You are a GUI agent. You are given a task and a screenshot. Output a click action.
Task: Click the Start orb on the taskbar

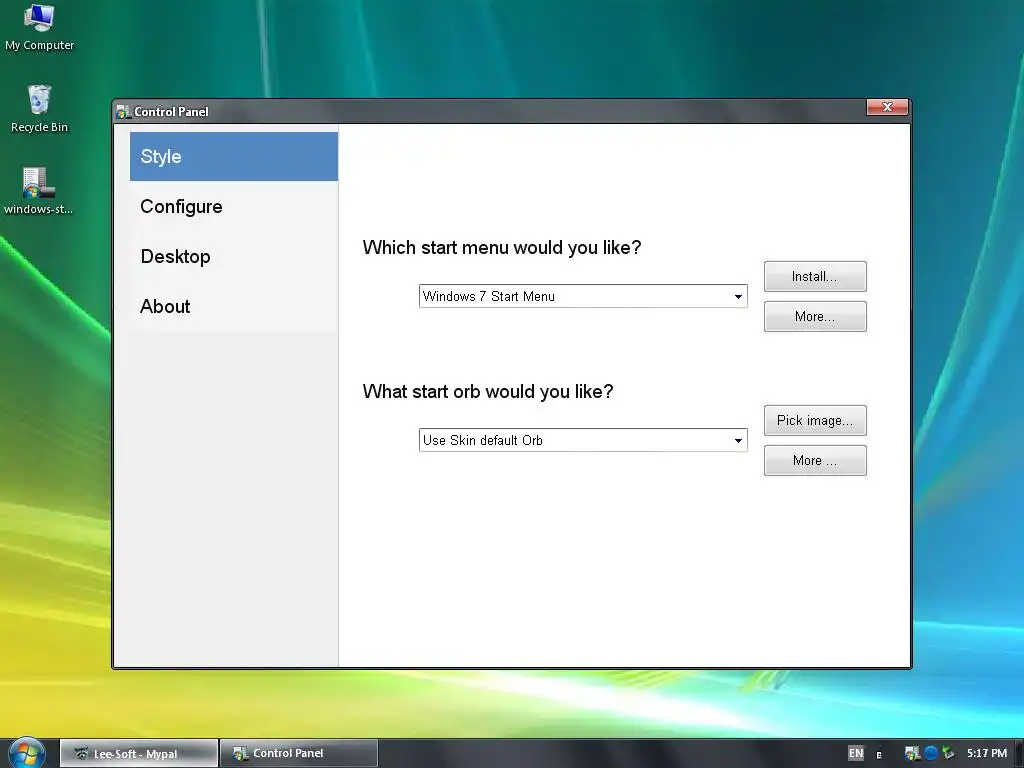click(x=26, y=753)
